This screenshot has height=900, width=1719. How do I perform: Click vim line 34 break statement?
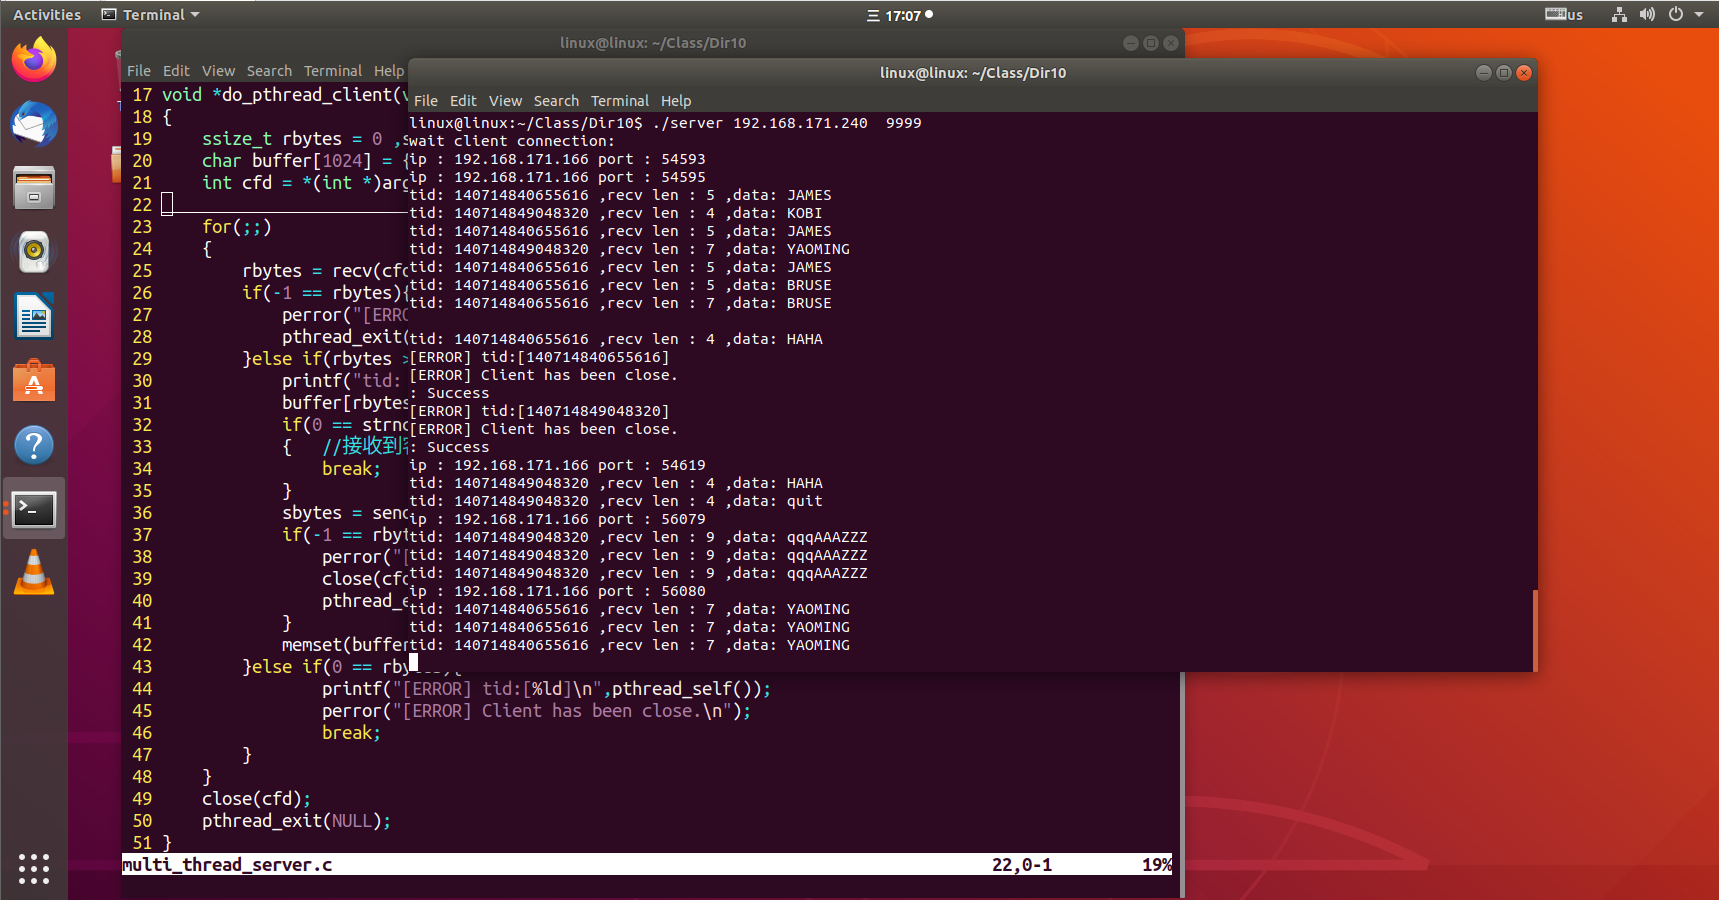(351, 469)
